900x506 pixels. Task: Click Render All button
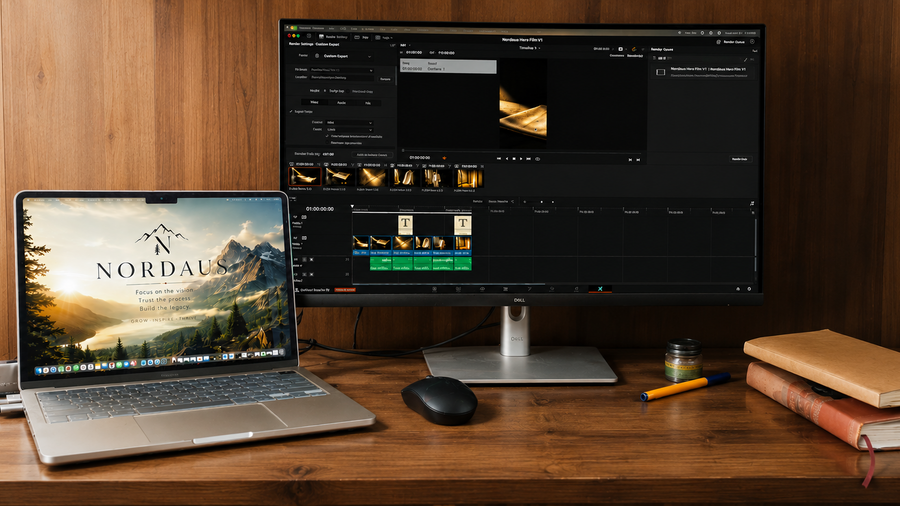point(740,159)
